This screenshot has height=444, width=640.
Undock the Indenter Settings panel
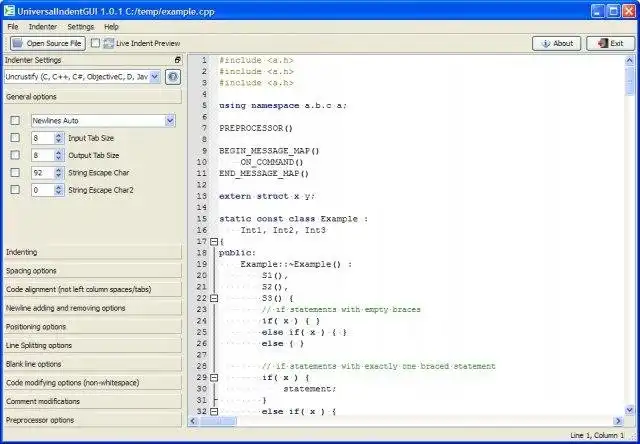pos(178,60)
